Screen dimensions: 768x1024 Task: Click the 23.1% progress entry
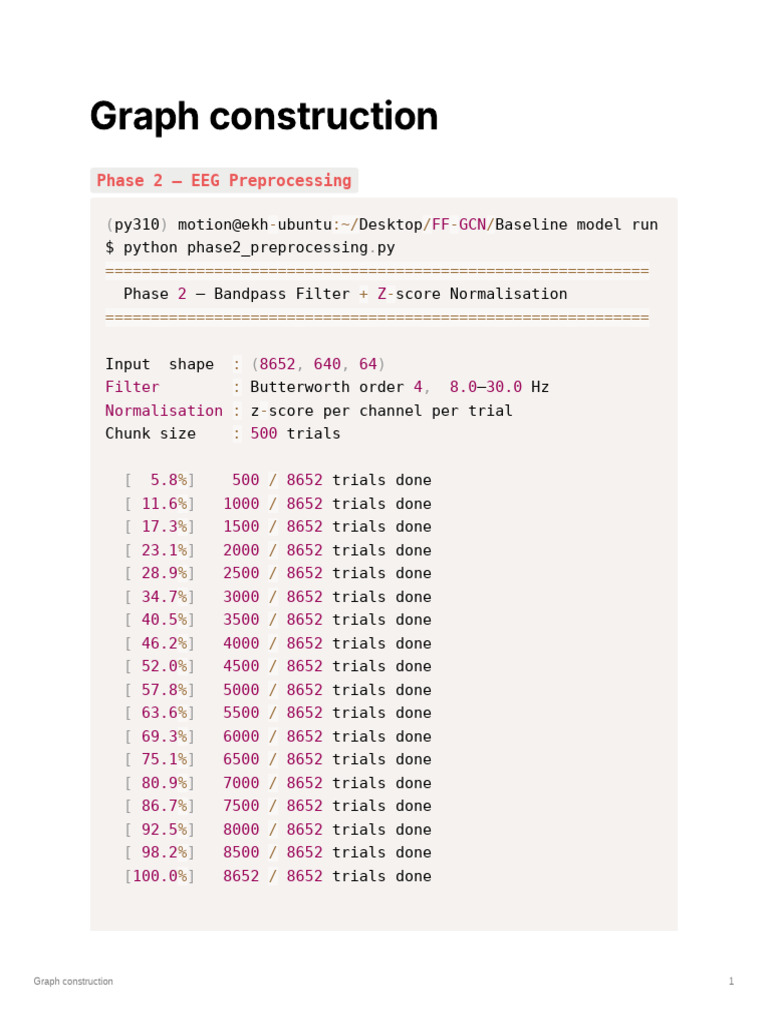[x=159, y=550]
